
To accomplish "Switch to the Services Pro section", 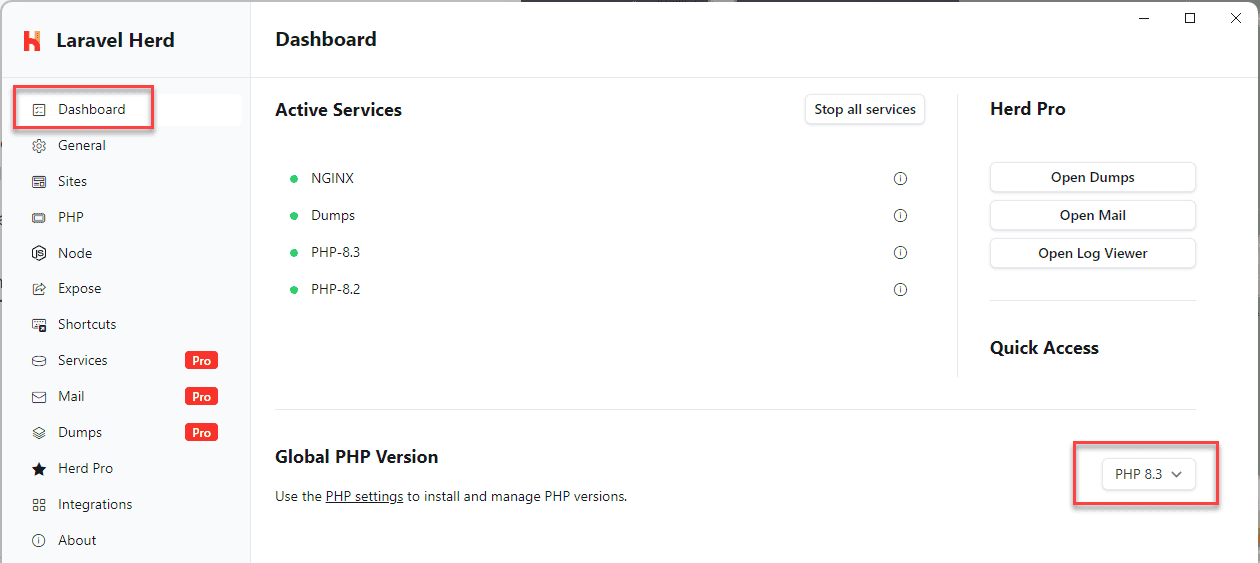I will [x=82, y=361].
